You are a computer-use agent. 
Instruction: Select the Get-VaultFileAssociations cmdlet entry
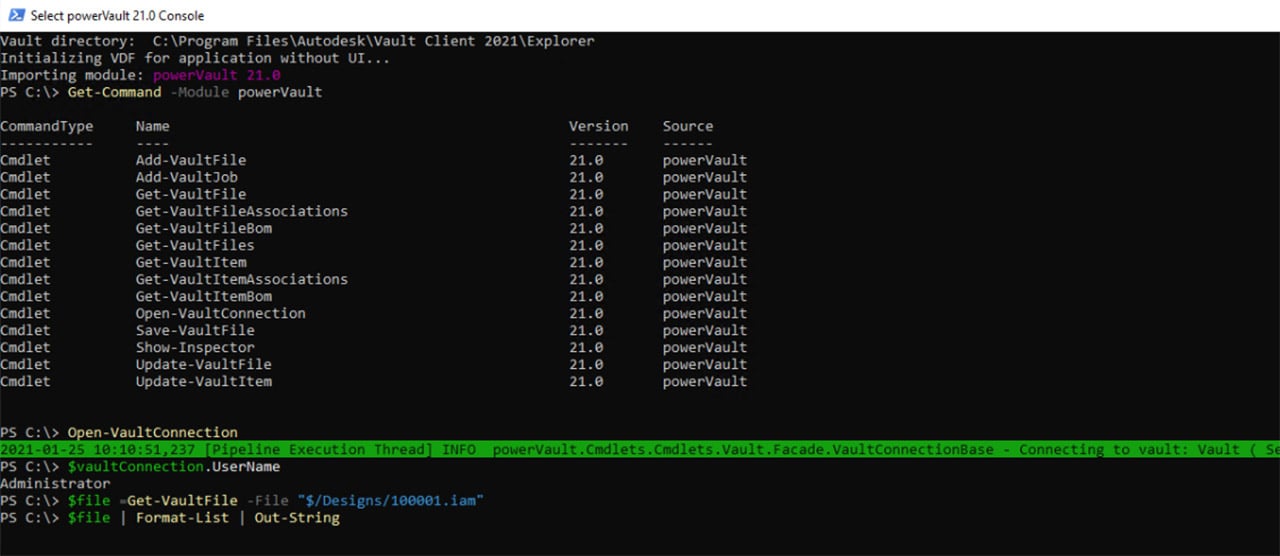tap(241, 211)
